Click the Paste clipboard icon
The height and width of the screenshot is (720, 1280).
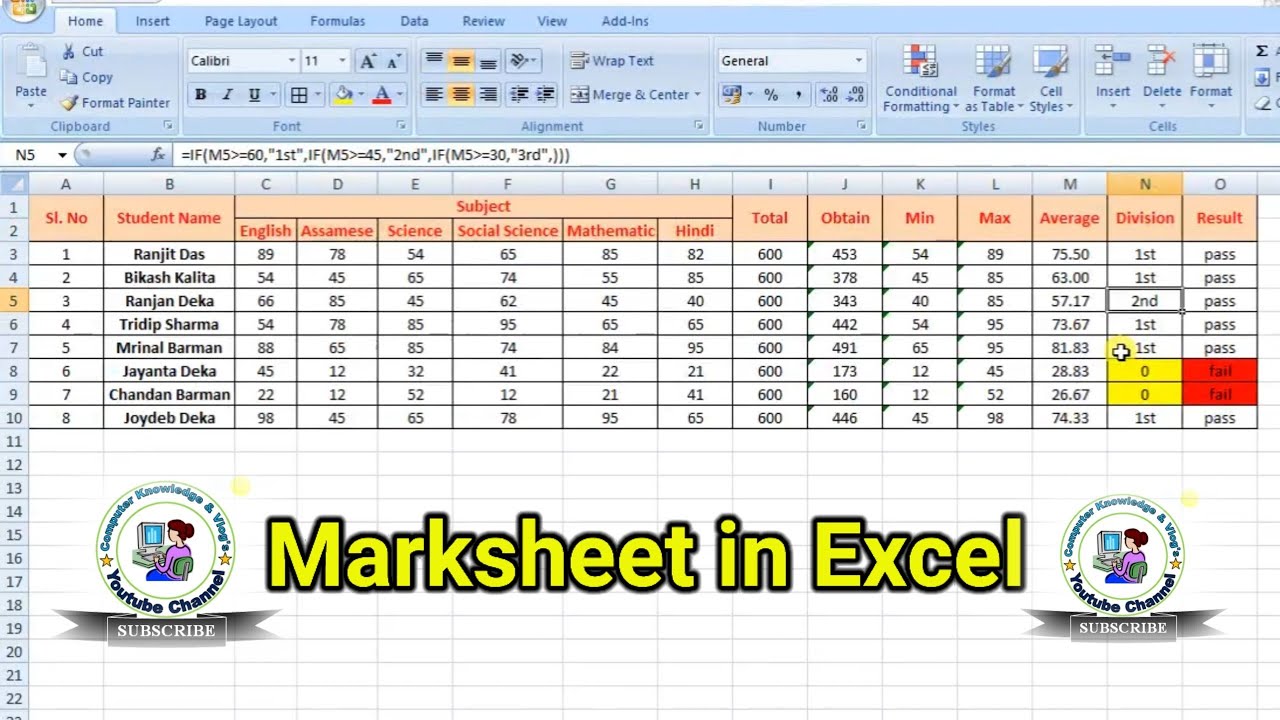[30, 62]
